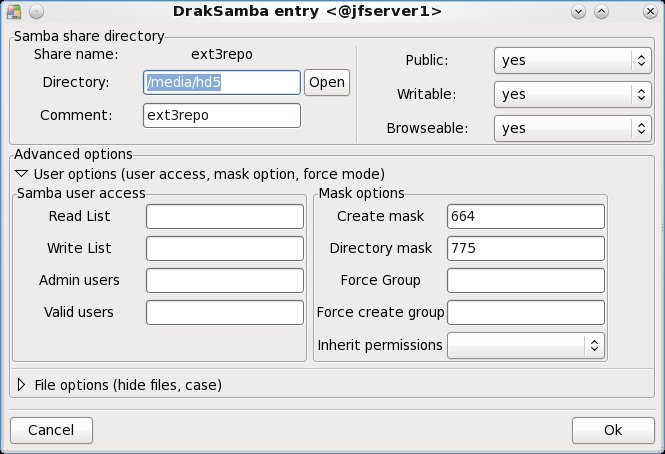
Task: Click the 'Directory mask' label
Action: 381,248
